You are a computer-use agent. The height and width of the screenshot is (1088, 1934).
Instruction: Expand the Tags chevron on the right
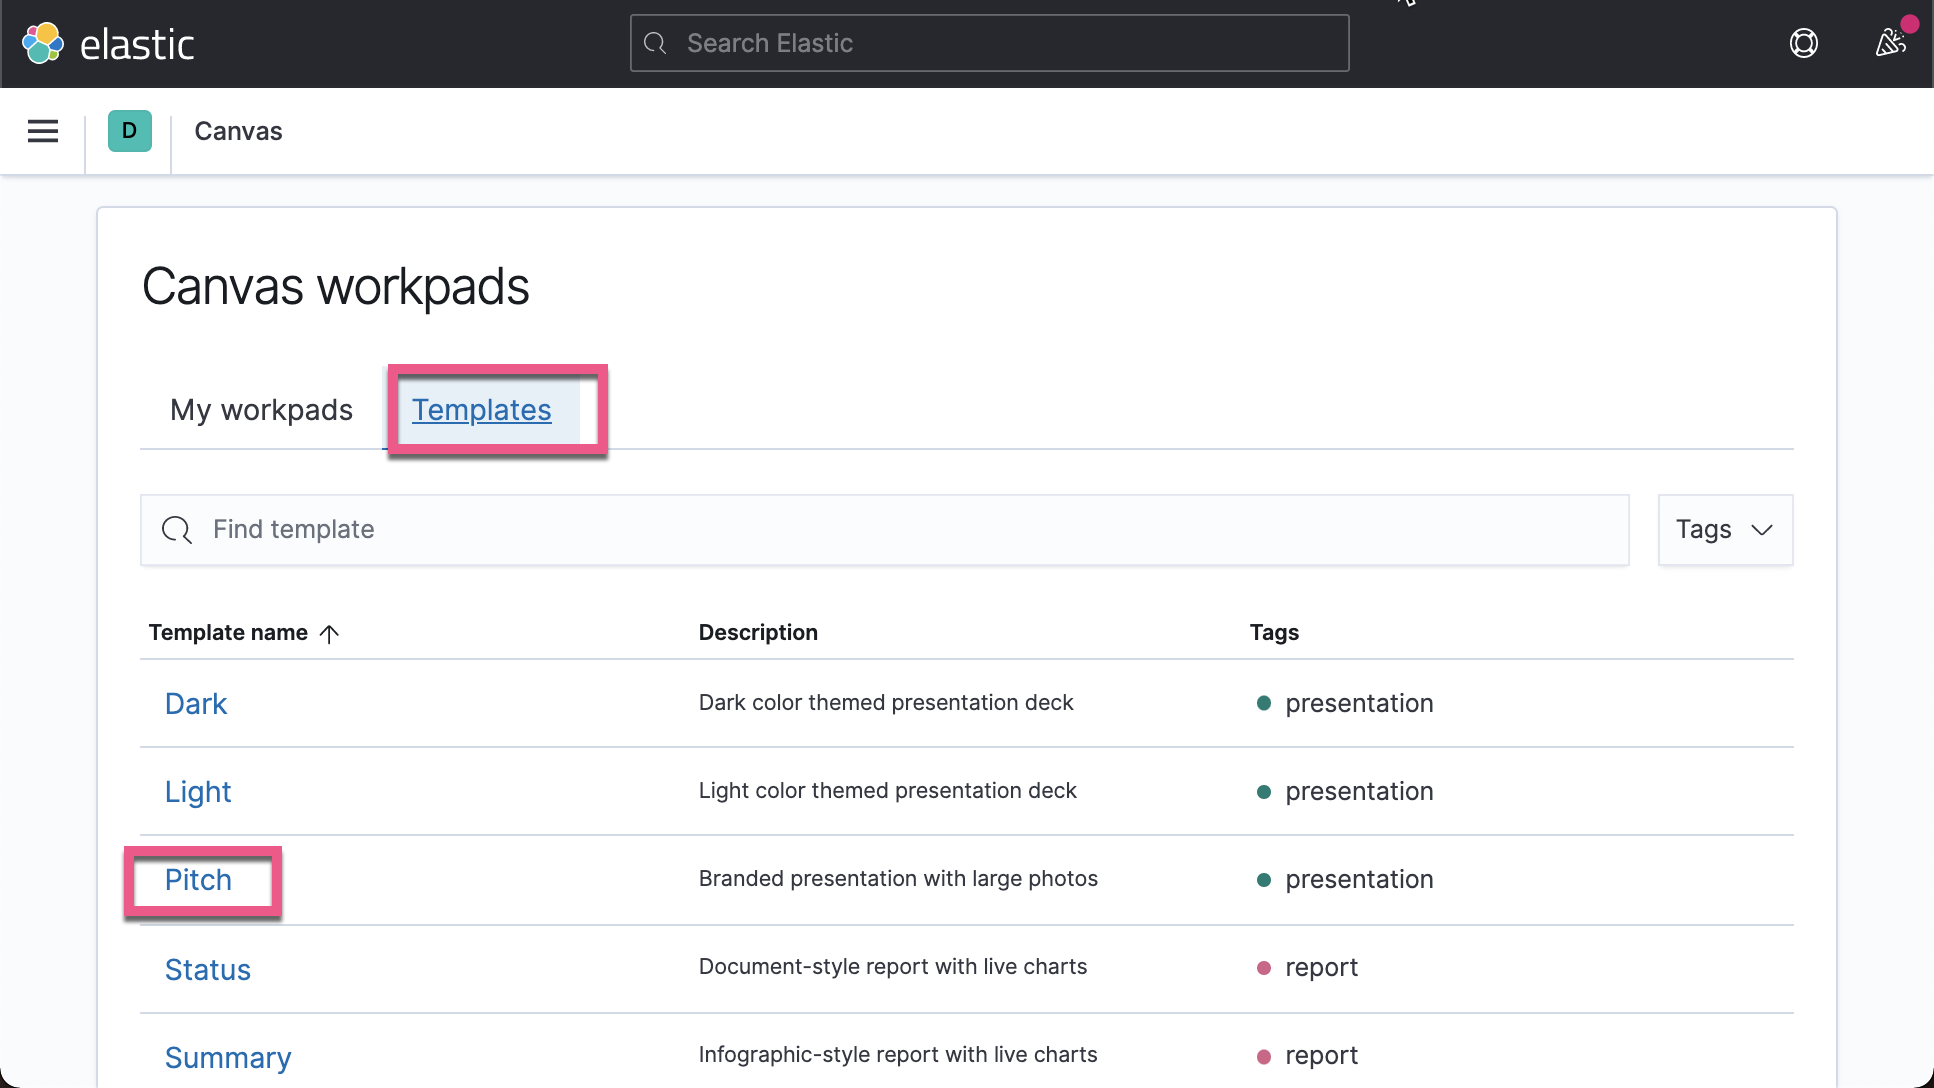(x=1763, y=530)
